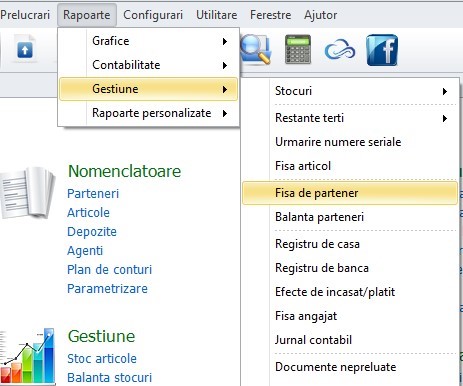Viewport: 463px width, 386px height.
Task: Open the Configurari menu
Action: [153, 15]
